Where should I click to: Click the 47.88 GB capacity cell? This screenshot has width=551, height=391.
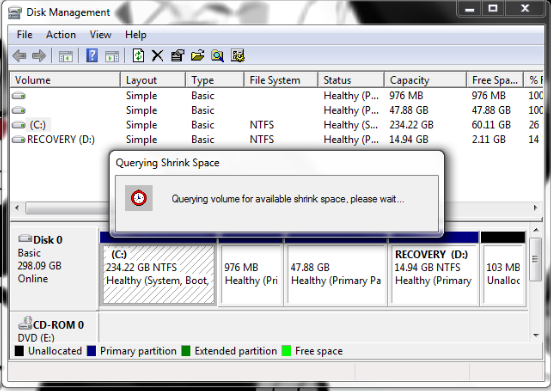click(x=409, y=110)
